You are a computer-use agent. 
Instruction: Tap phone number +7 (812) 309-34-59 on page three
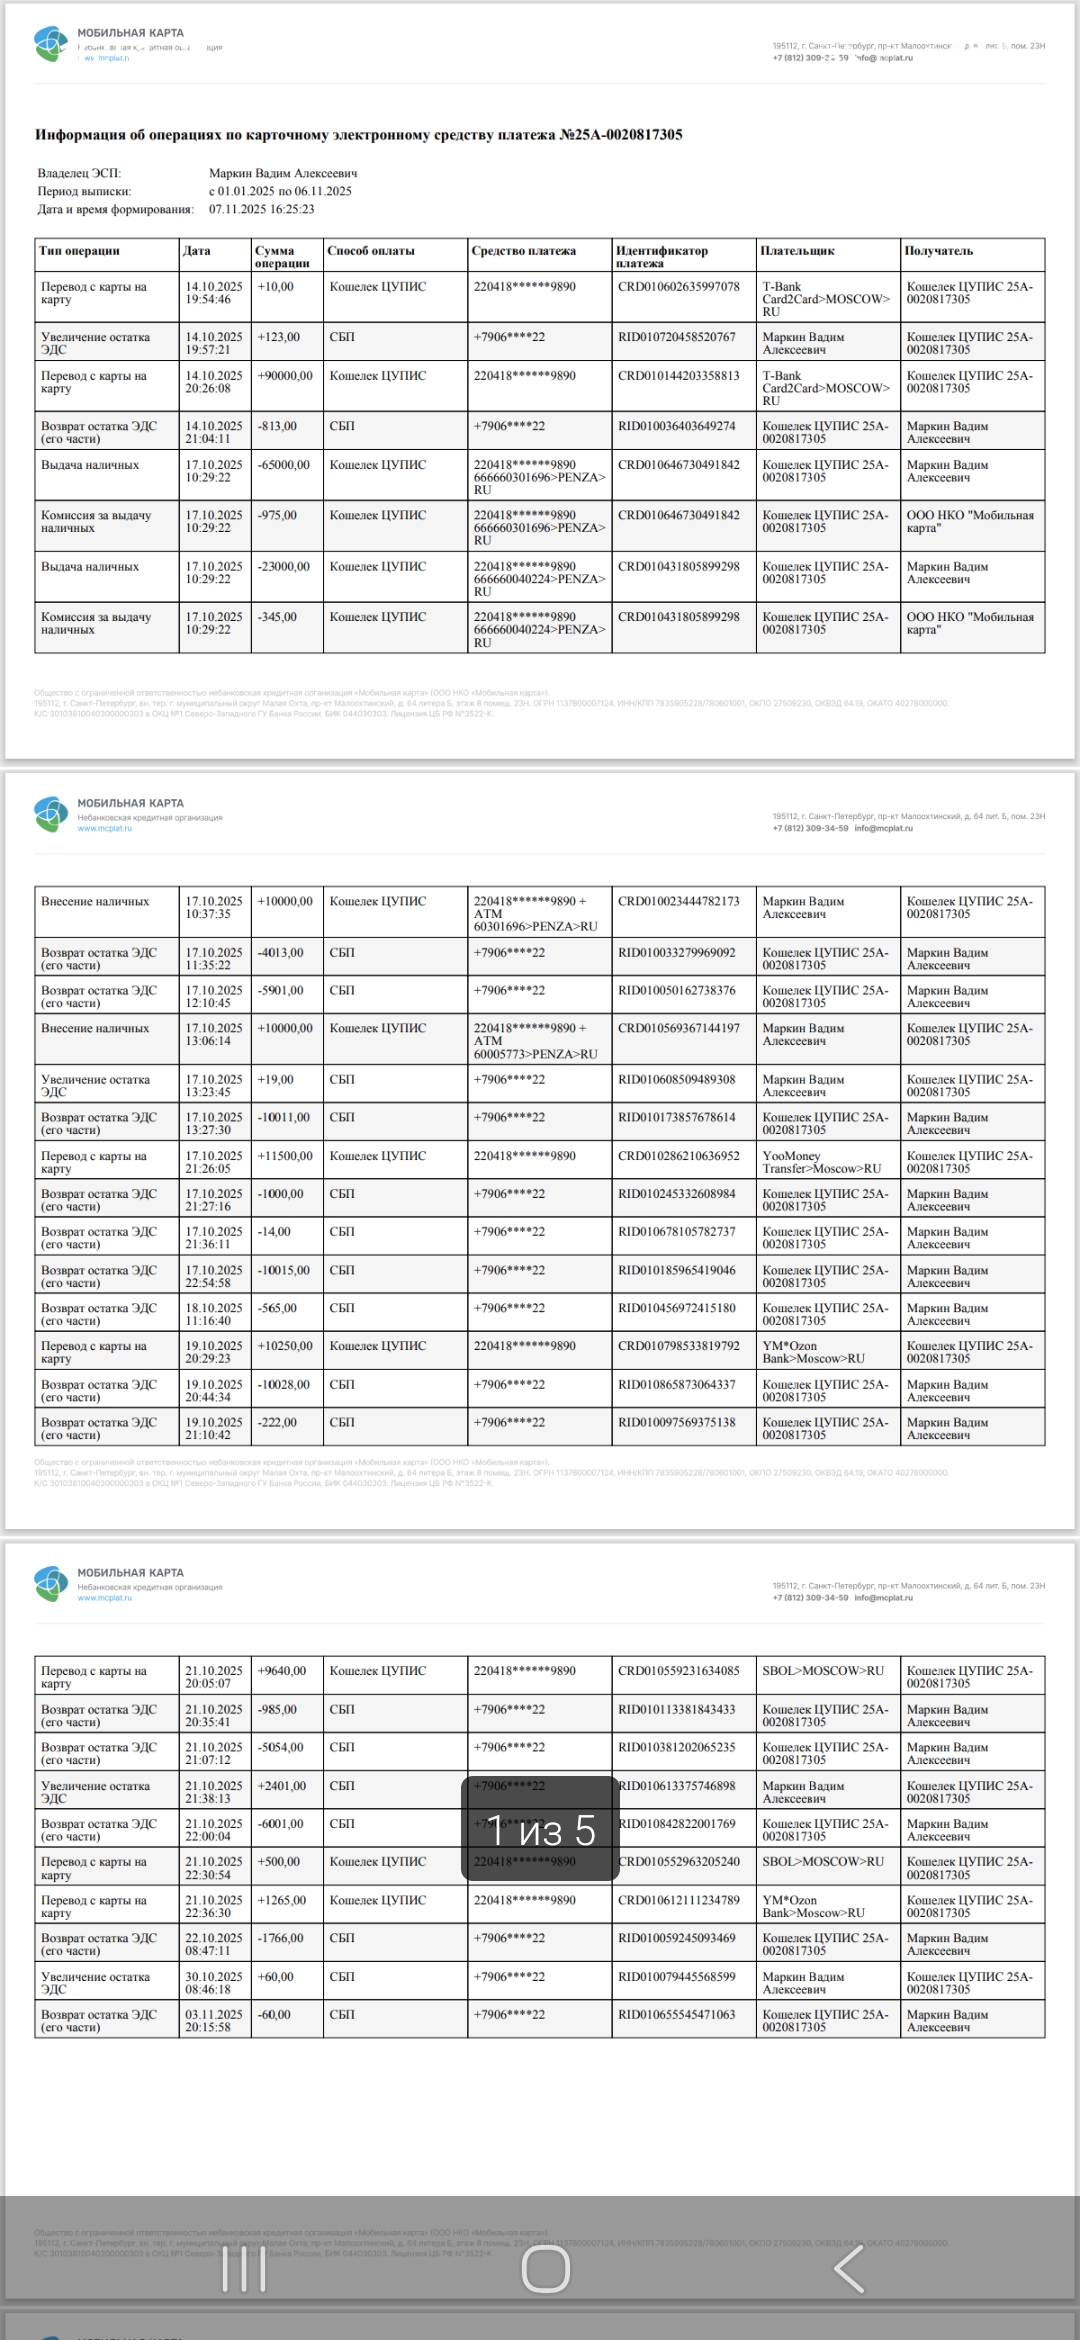[x=810, y=1599]
